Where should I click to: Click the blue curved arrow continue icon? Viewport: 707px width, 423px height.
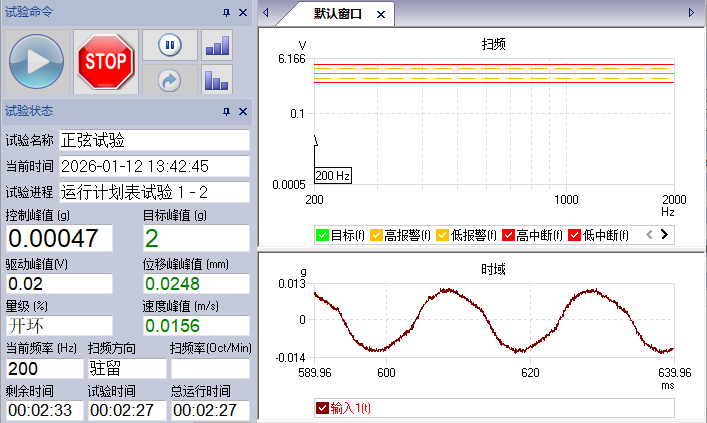click(169, 80)
